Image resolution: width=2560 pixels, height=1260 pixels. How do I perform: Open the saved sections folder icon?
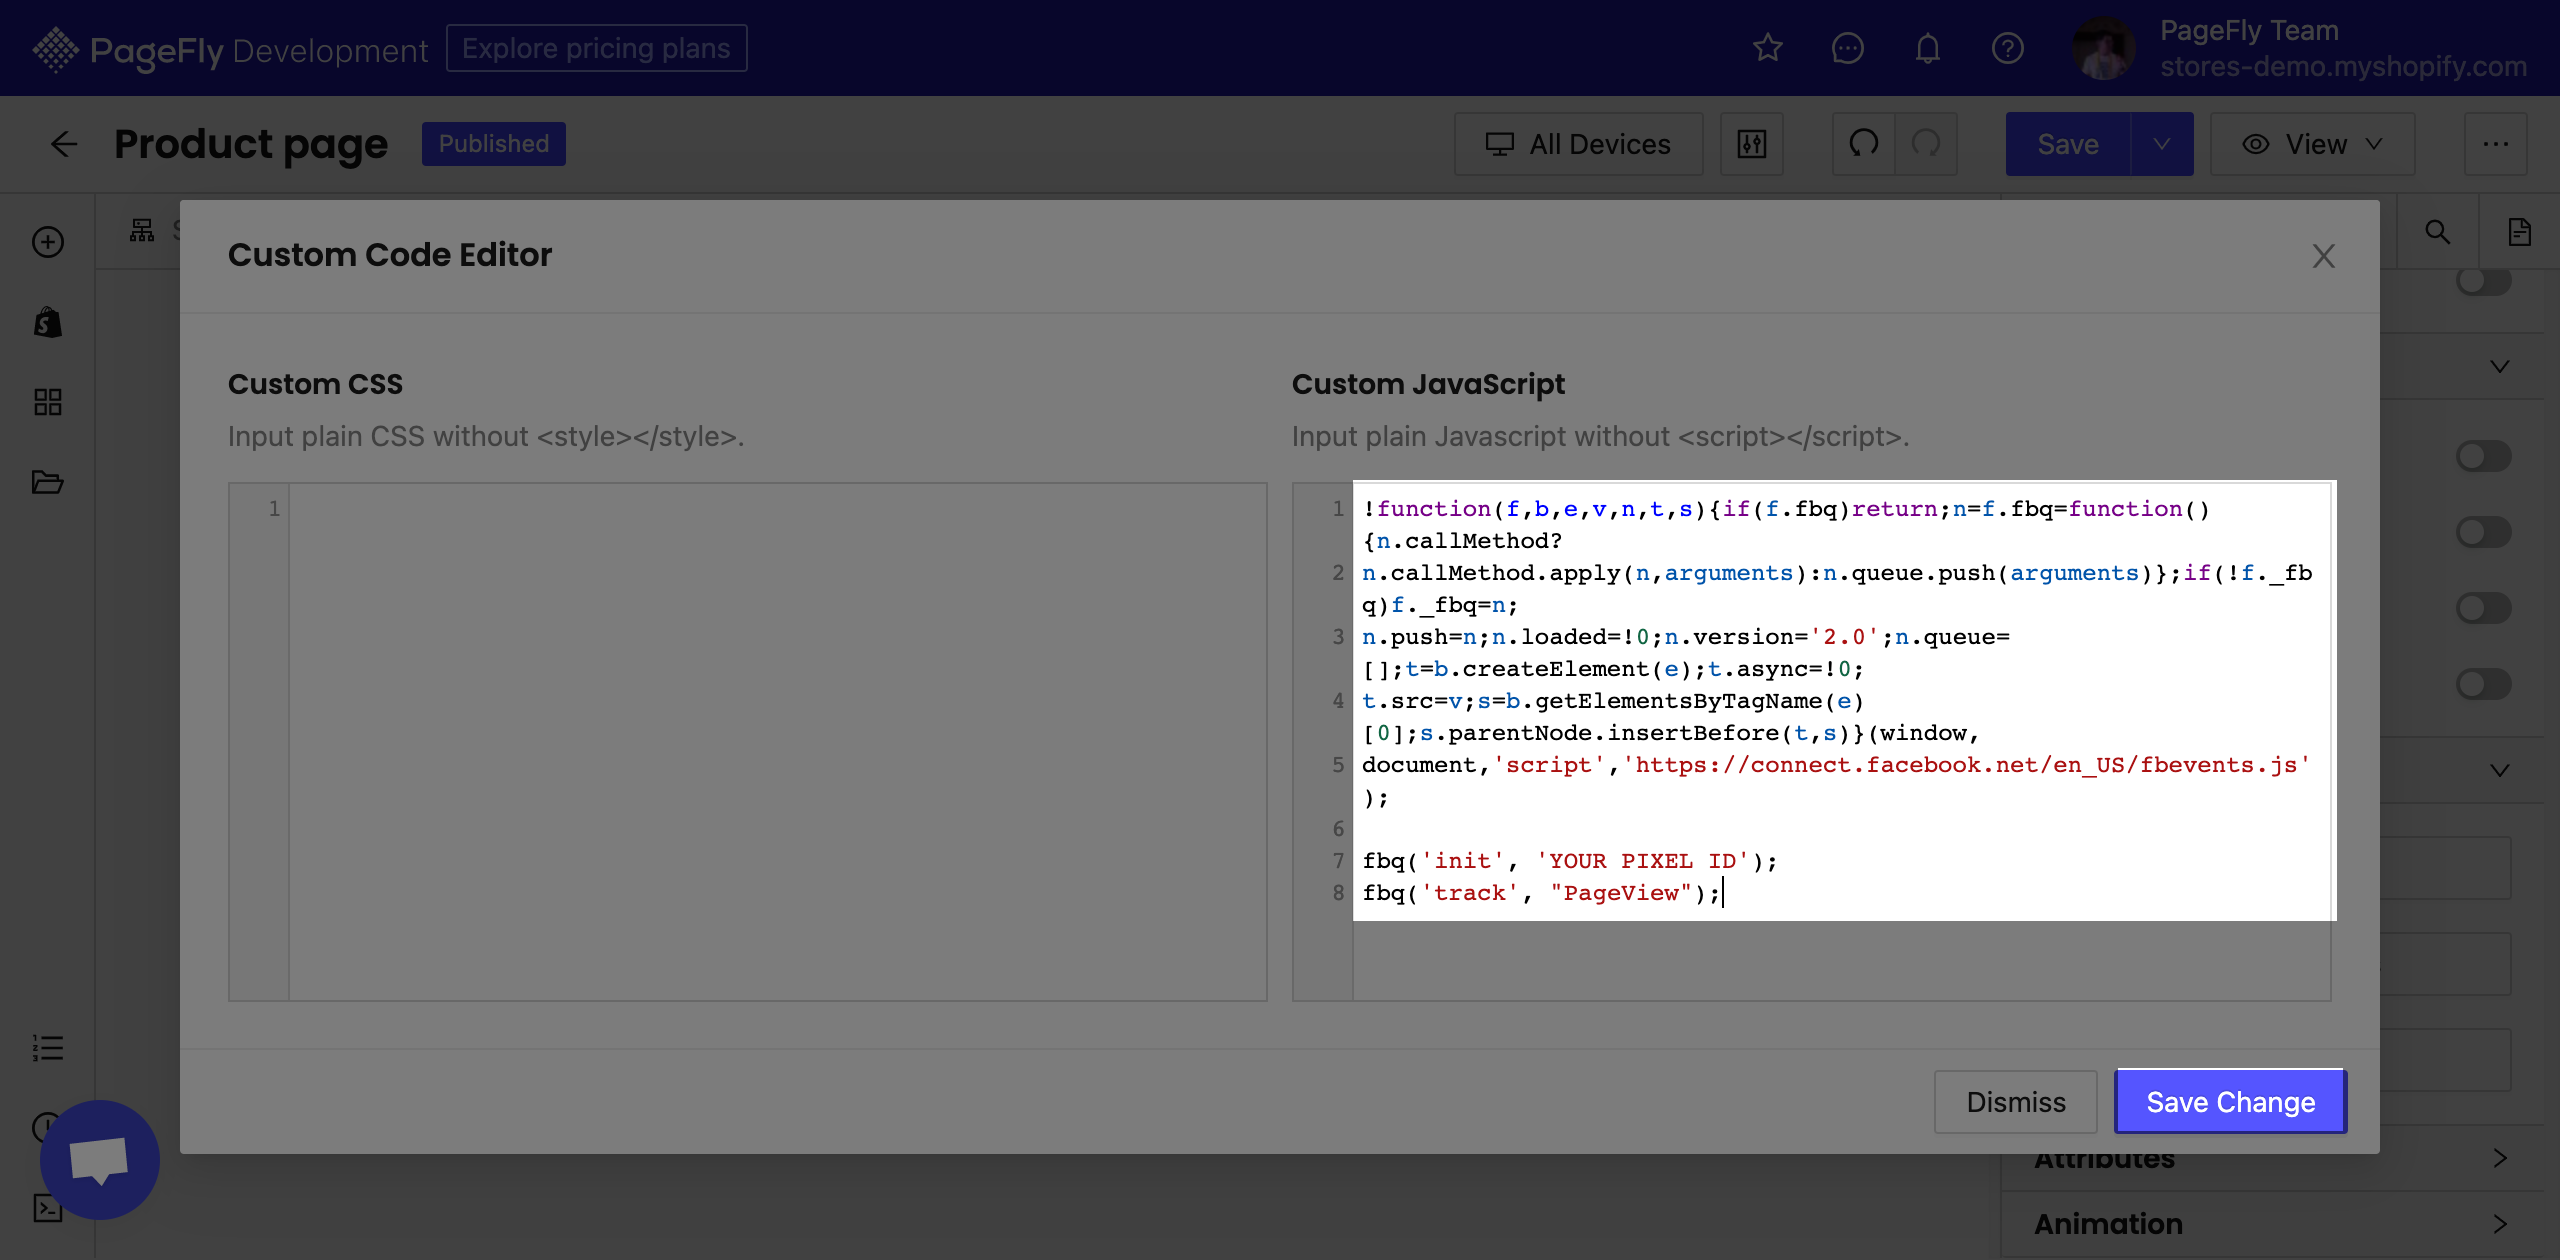point(48,482)
